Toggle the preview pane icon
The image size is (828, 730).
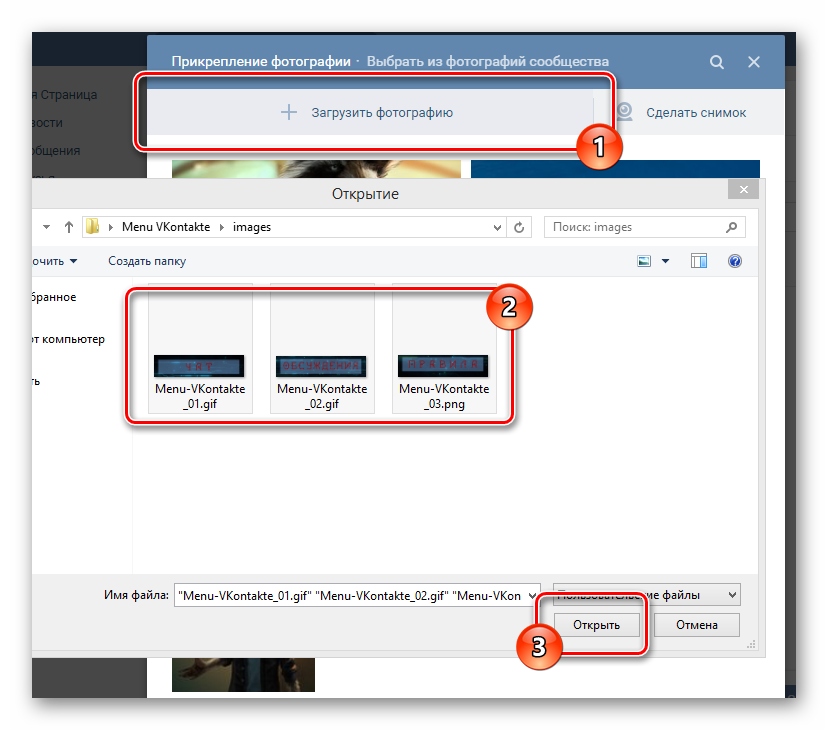pos(699,261)
